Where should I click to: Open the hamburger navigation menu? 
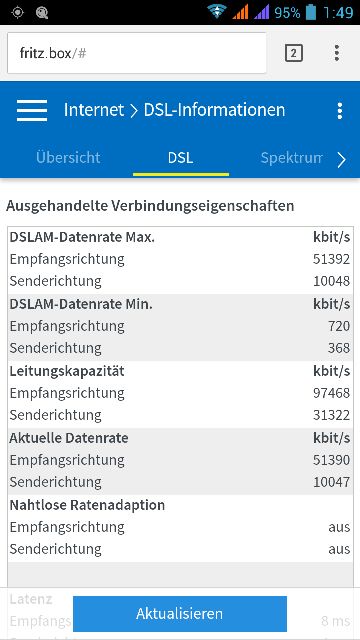32,110
